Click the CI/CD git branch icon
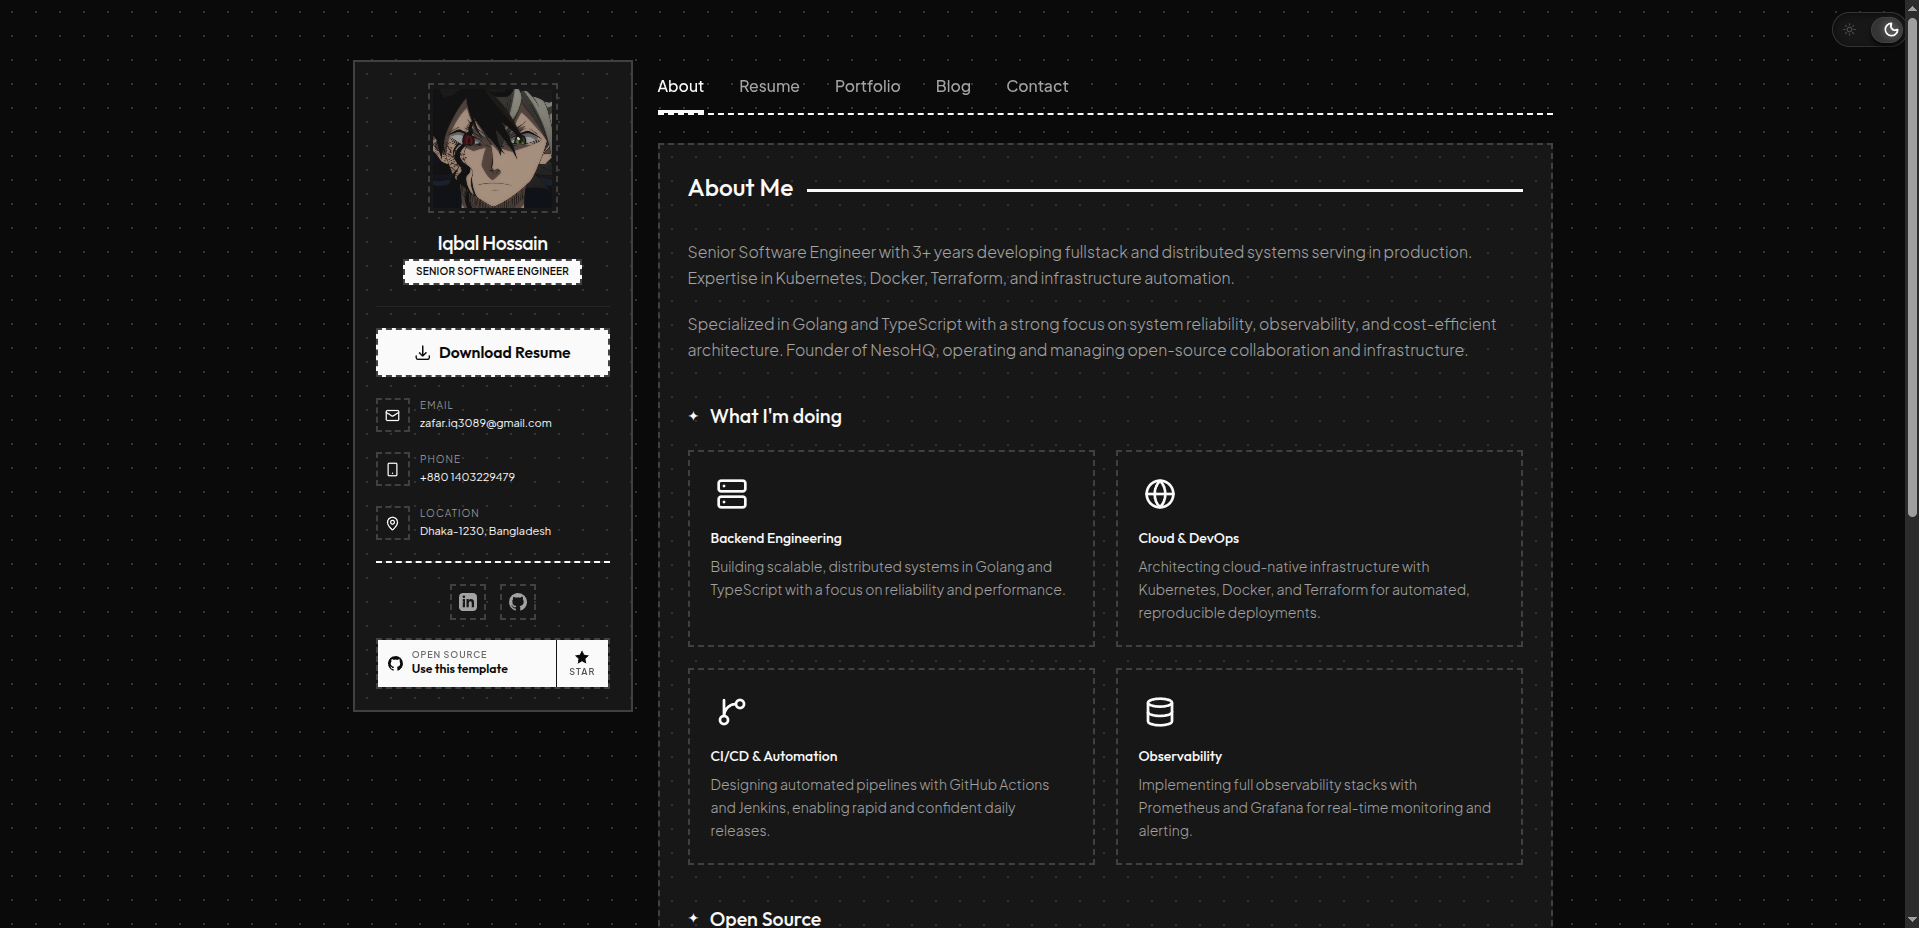The height and width of the screenshot is (928, 1919). click(x=732, y=712)
